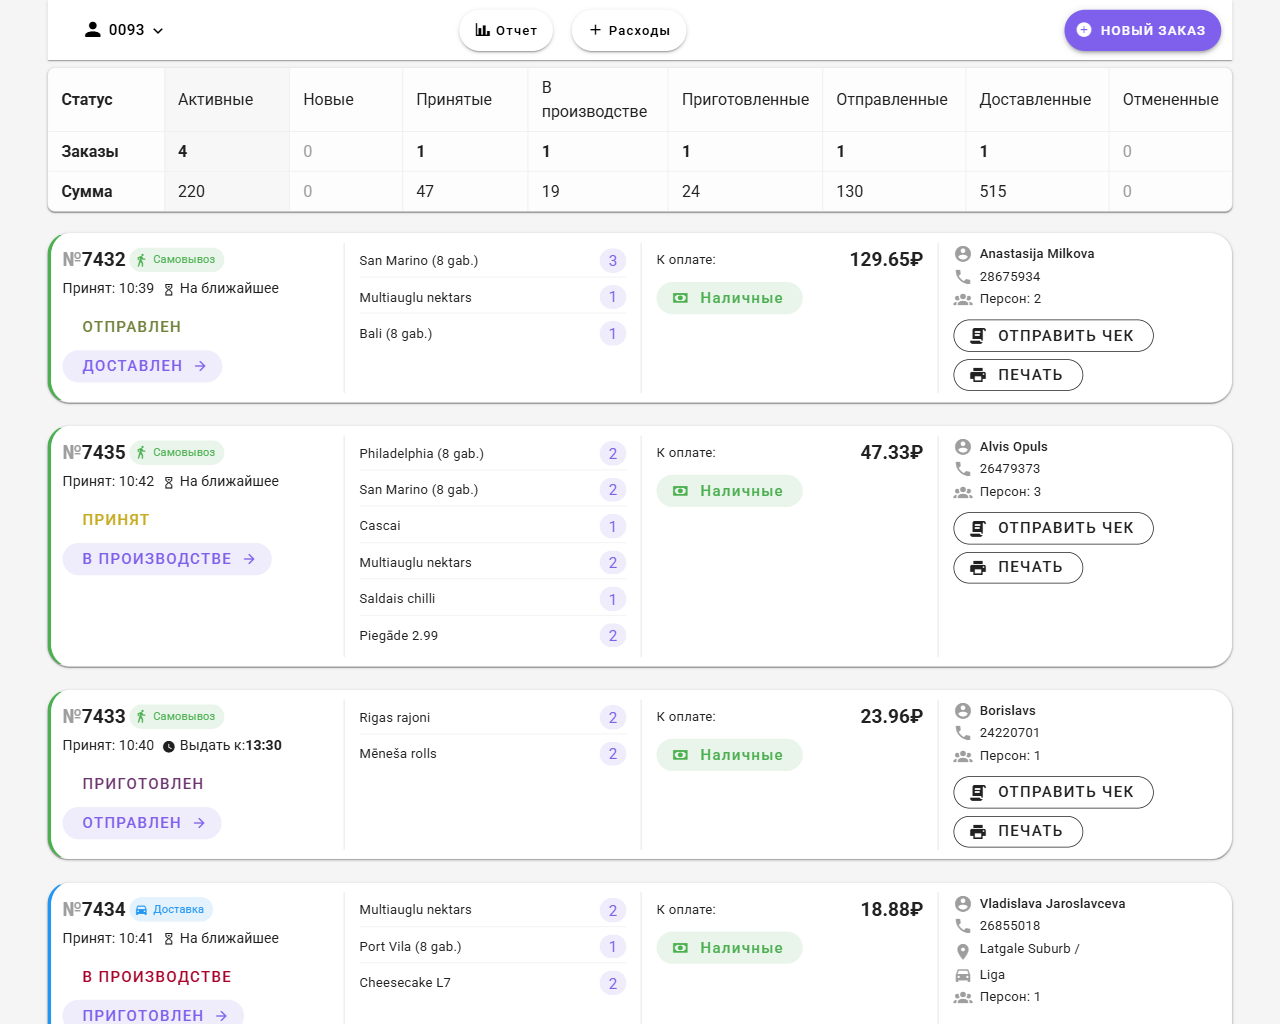
Task: Click Наличные payment chip for order 7432
Action: (x=729, y=298)
